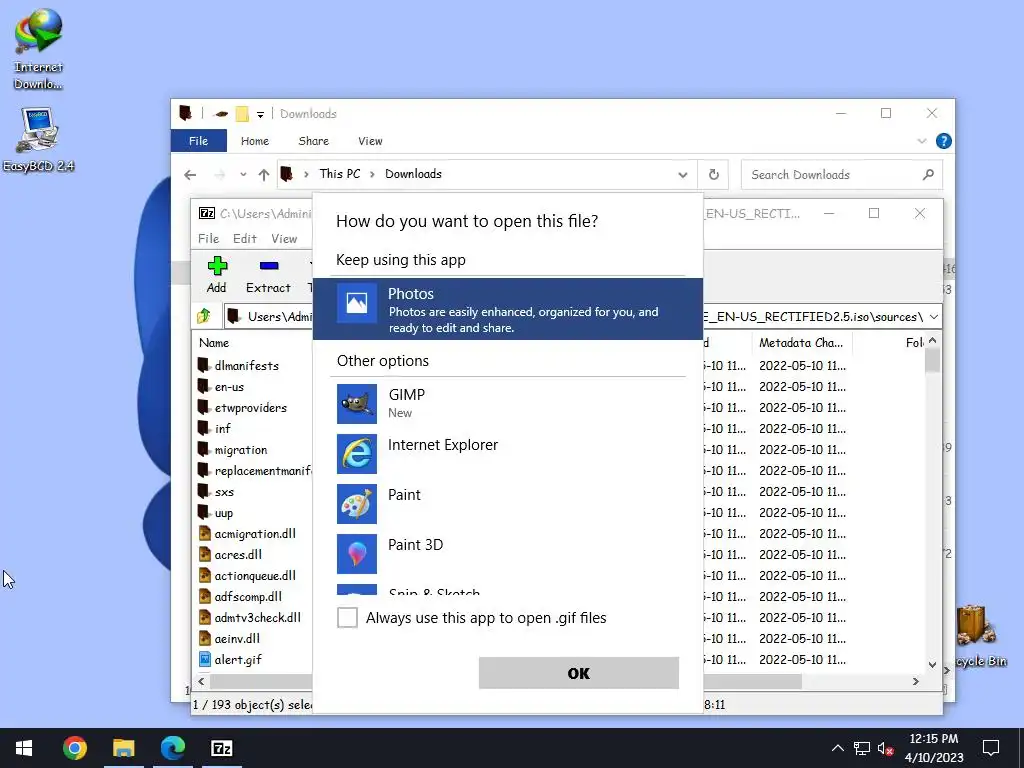Refresh the Downloads folder
This screenshot has width=1024, height=768.
(x=714, y=174)
